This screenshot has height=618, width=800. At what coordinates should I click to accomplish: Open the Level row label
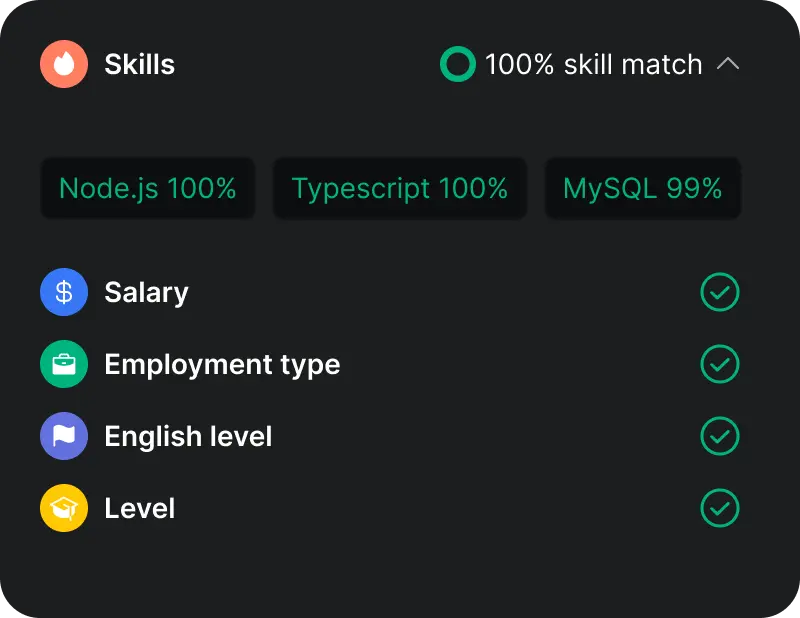(x=140, y=508)
